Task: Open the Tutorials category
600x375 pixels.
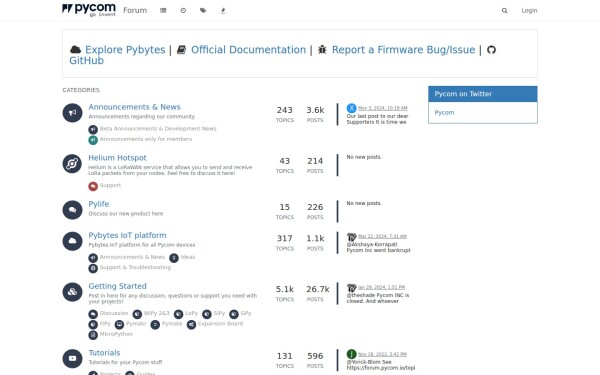Action: click(x=104, y=353)
